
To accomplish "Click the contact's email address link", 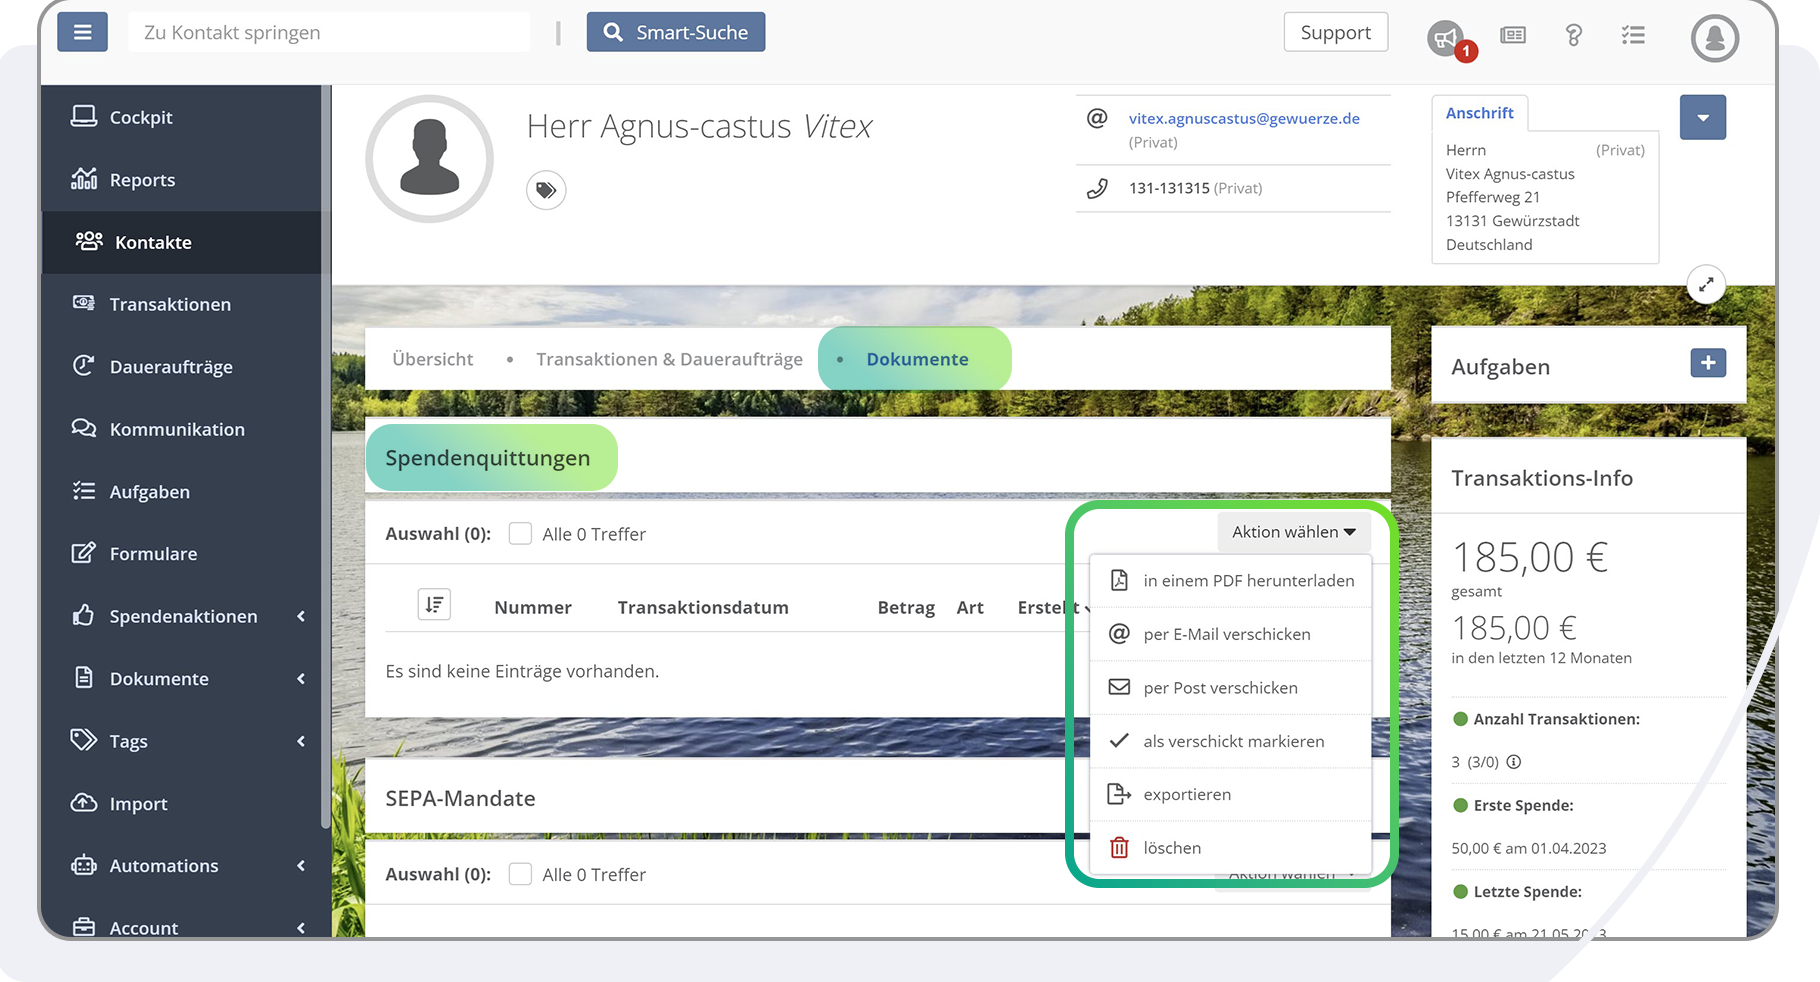I will click(1243, 118).
